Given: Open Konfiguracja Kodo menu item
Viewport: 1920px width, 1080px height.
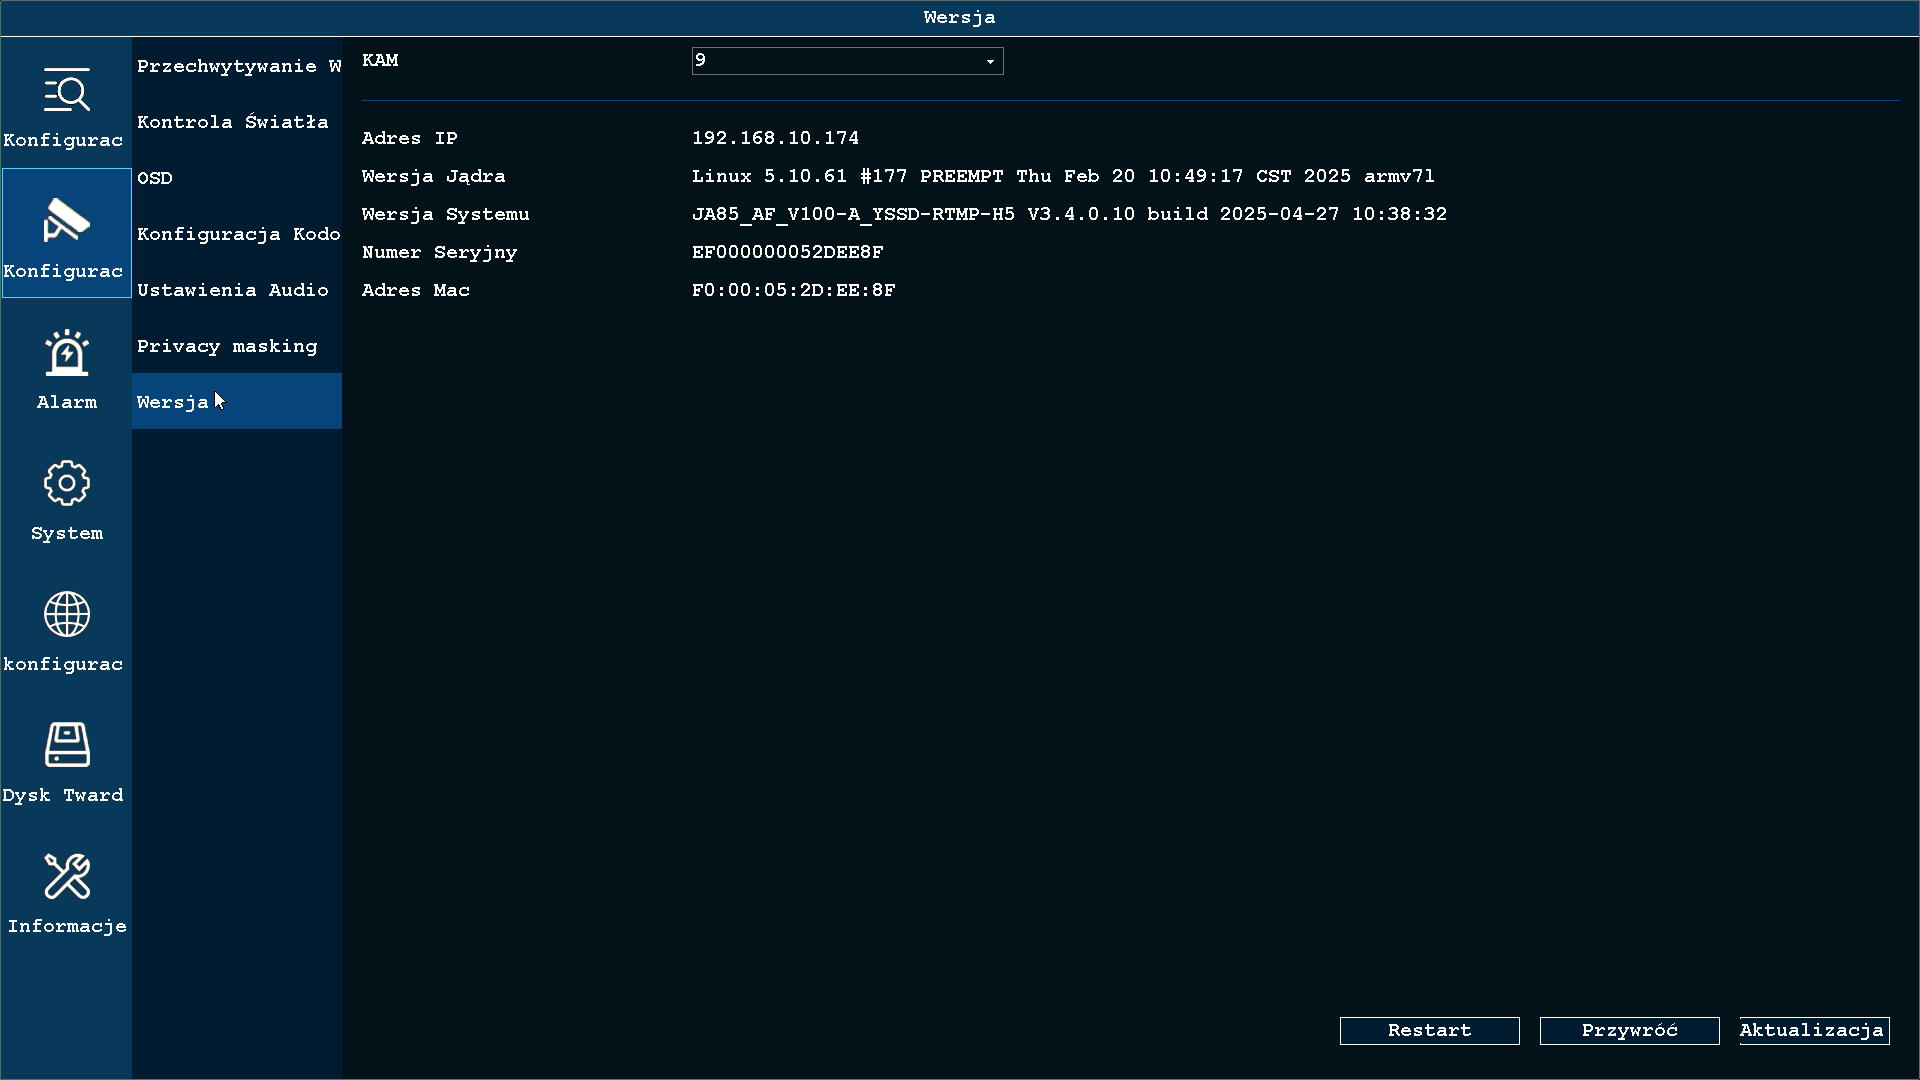Looking at the screenshot, I should click(x=237, y=234).
